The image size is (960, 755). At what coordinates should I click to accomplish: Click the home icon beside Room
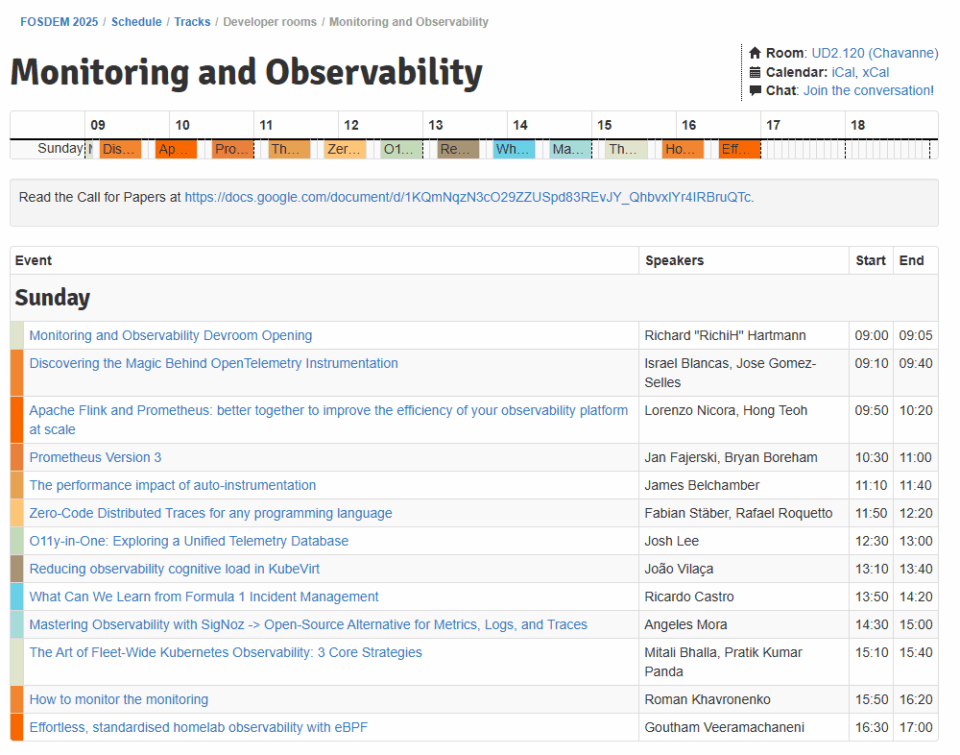pos(755,53)
